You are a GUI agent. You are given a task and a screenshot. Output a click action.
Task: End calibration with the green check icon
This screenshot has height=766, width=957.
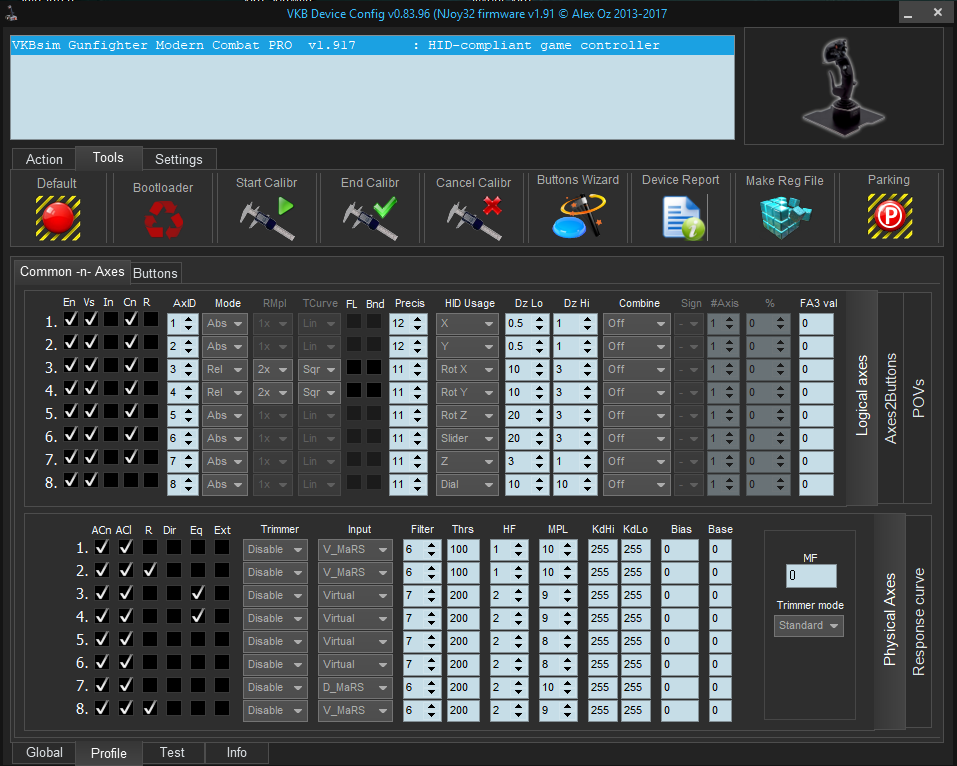click(x=370, y=219)
